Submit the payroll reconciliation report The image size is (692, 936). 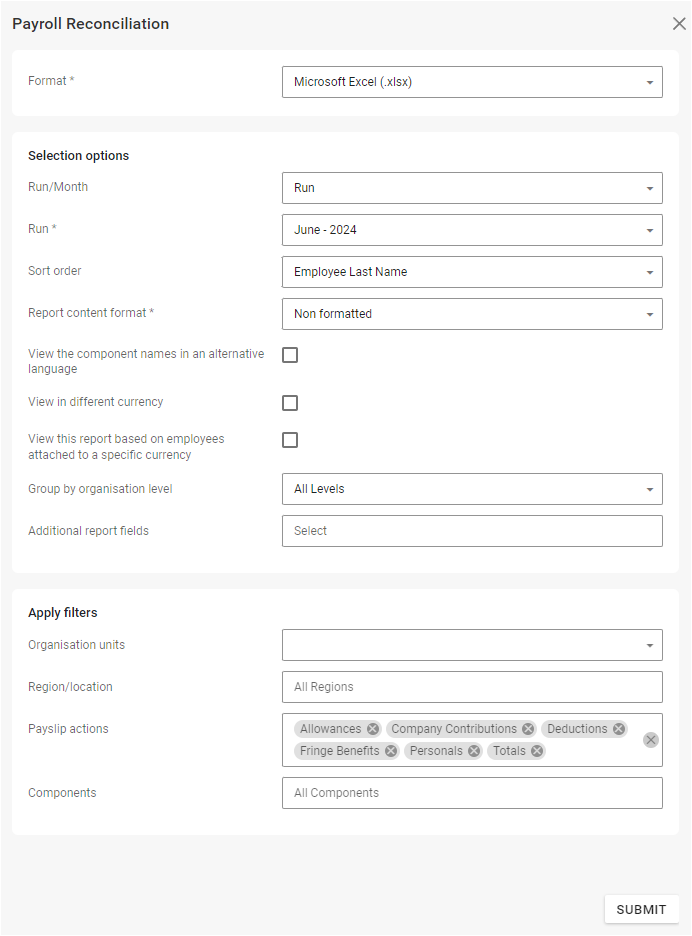click(x=641, y=909)
